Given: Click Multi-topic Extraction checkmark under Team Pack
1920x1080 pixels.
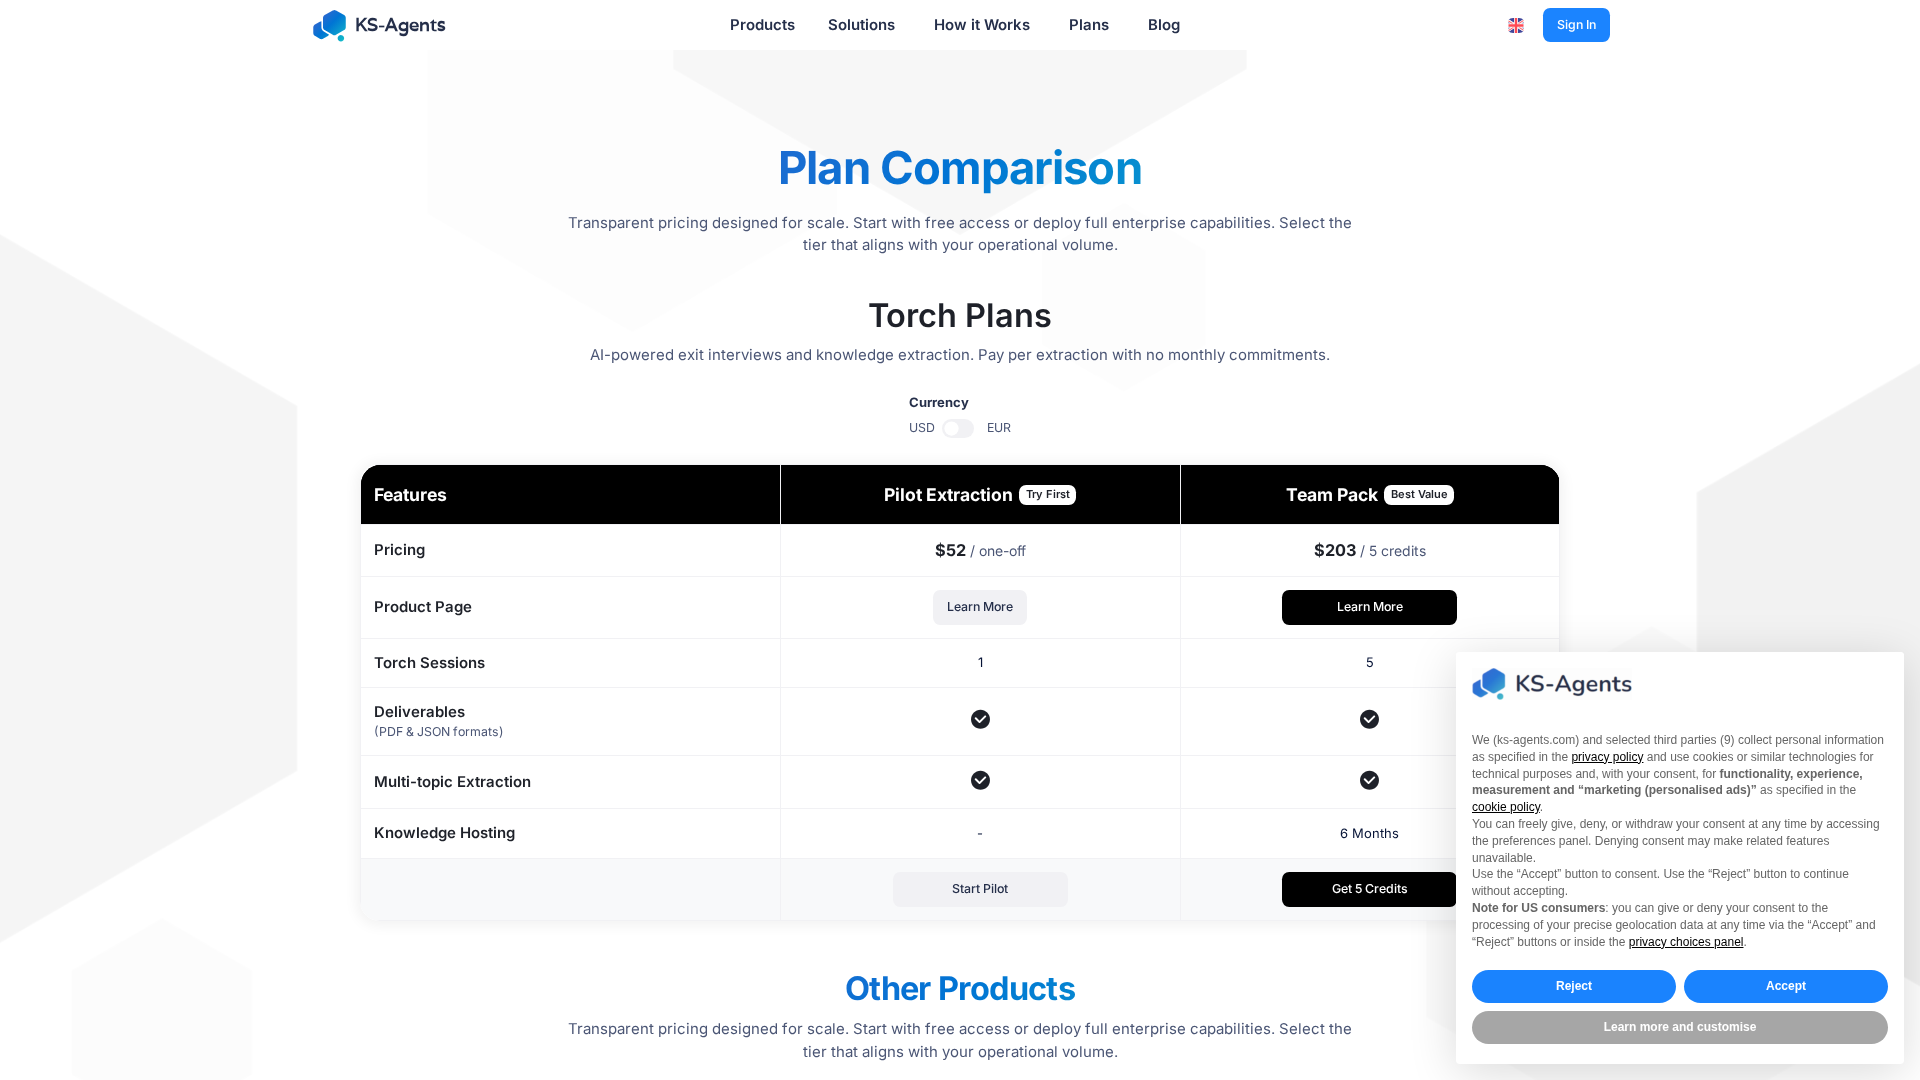Looking at the screenshot, I should point(1369,780).
